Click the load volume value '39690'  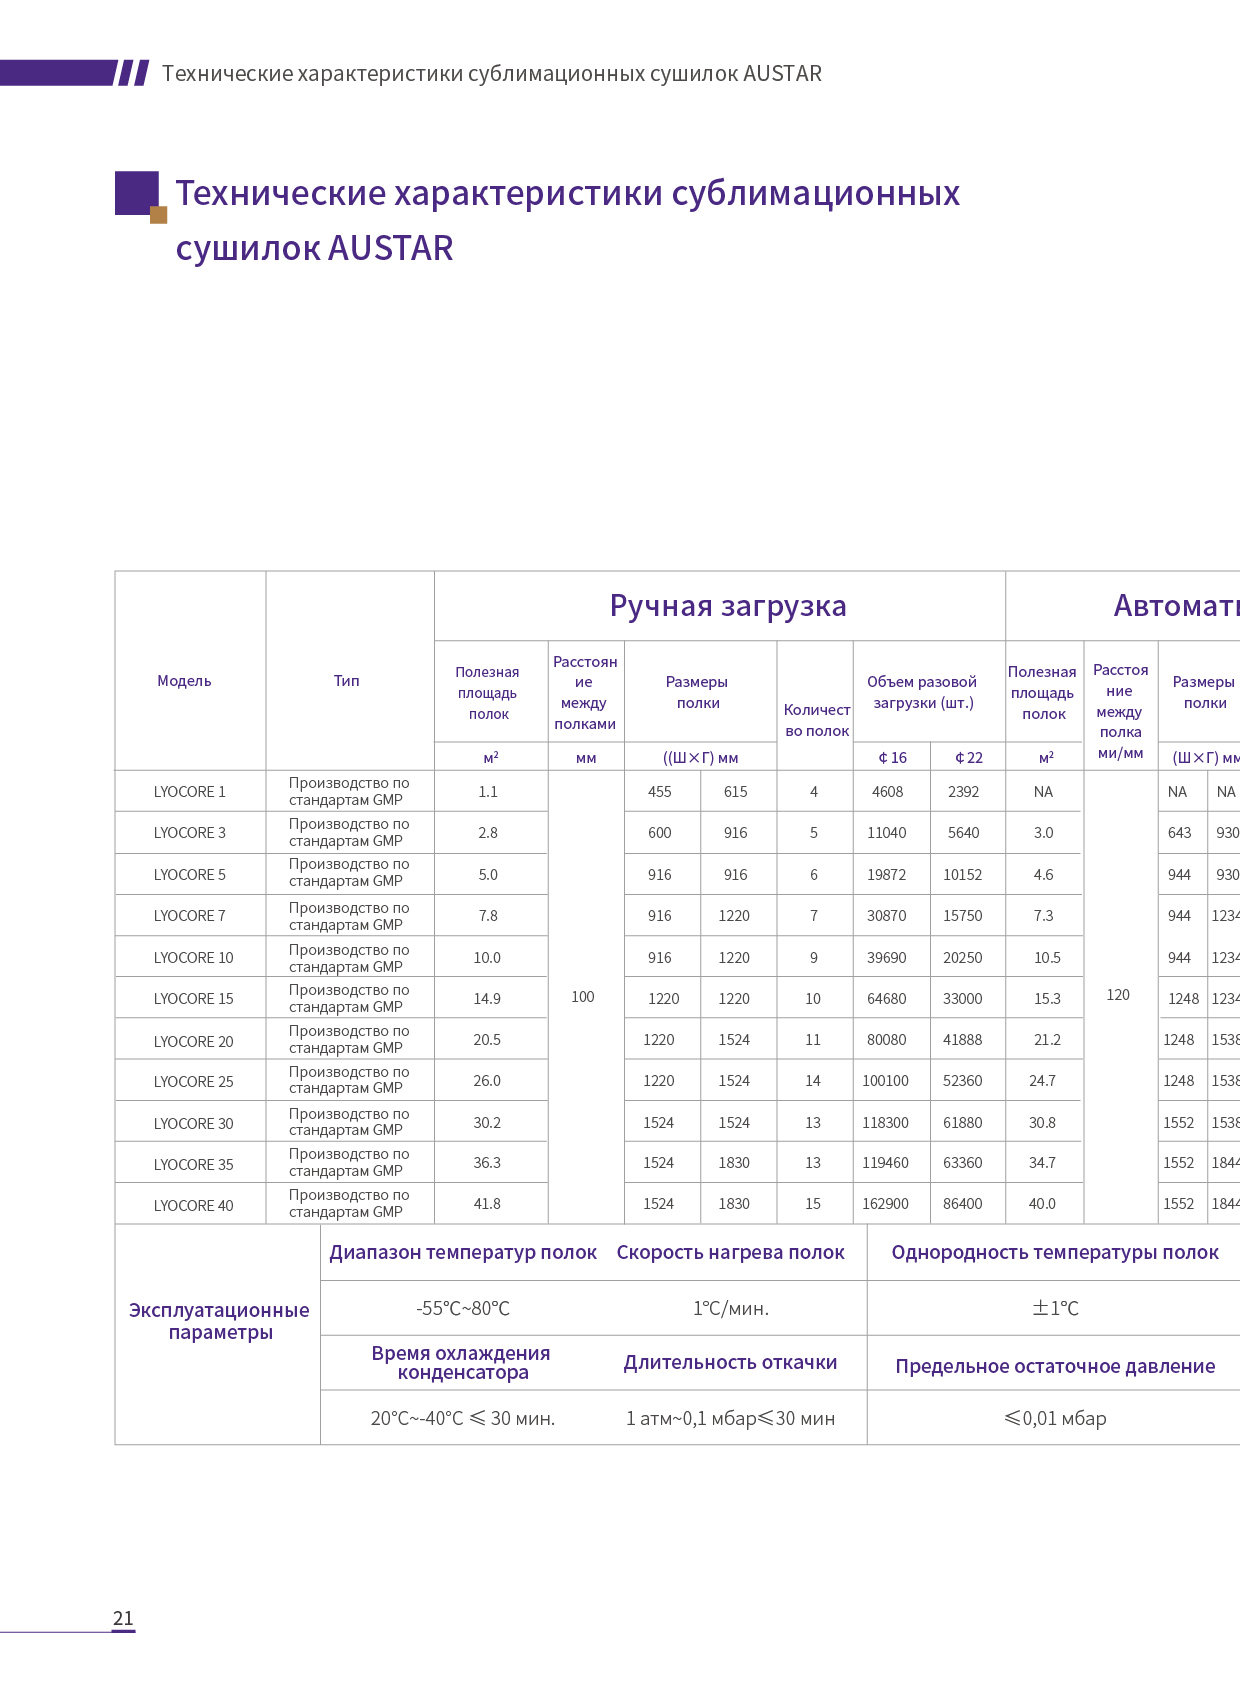pyautogui.click(x=887, y=958)
